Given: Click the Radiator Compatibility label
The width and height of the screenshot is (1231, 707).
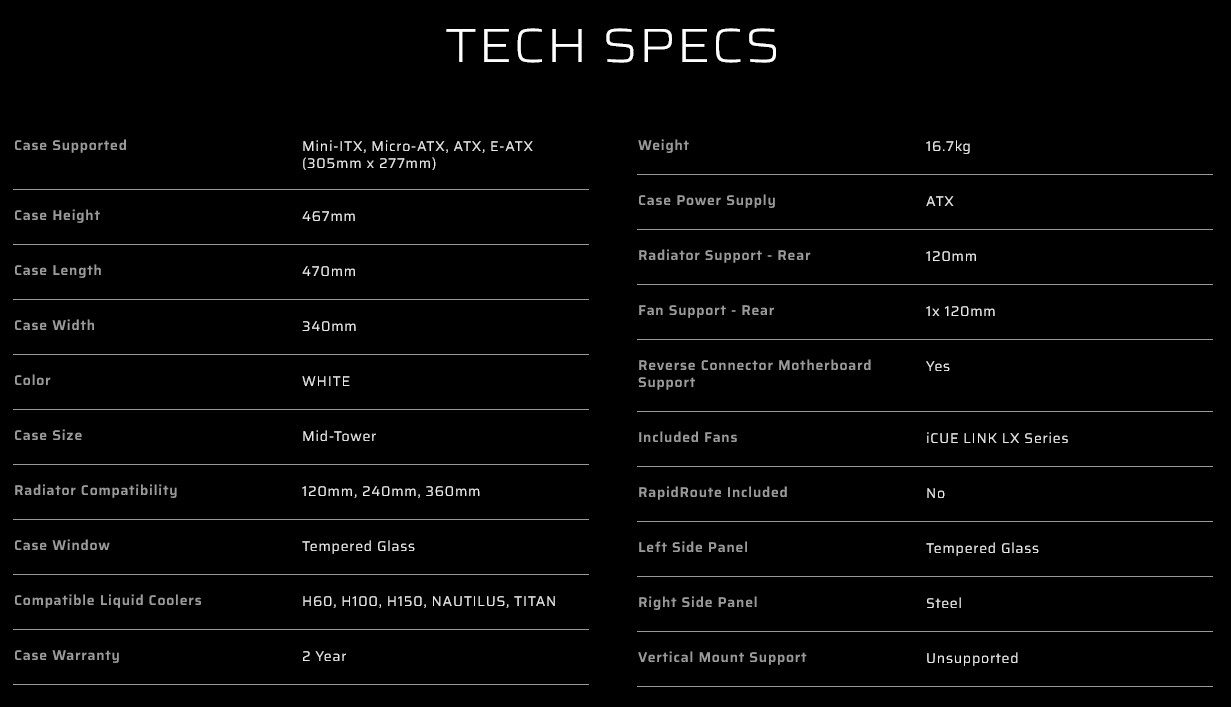Looking at the screenshot, I should pos(96,491).
